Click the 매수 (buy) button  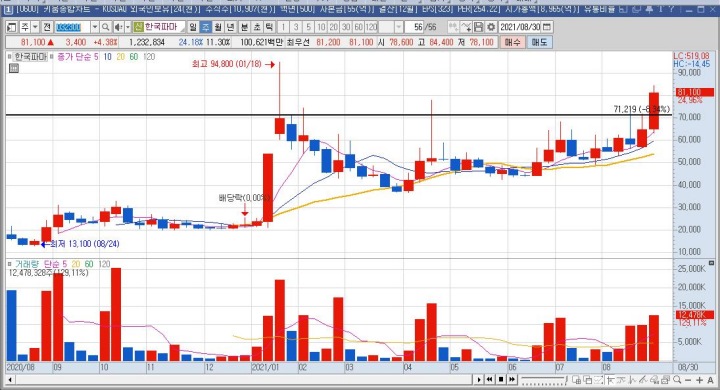click(512, 42)
